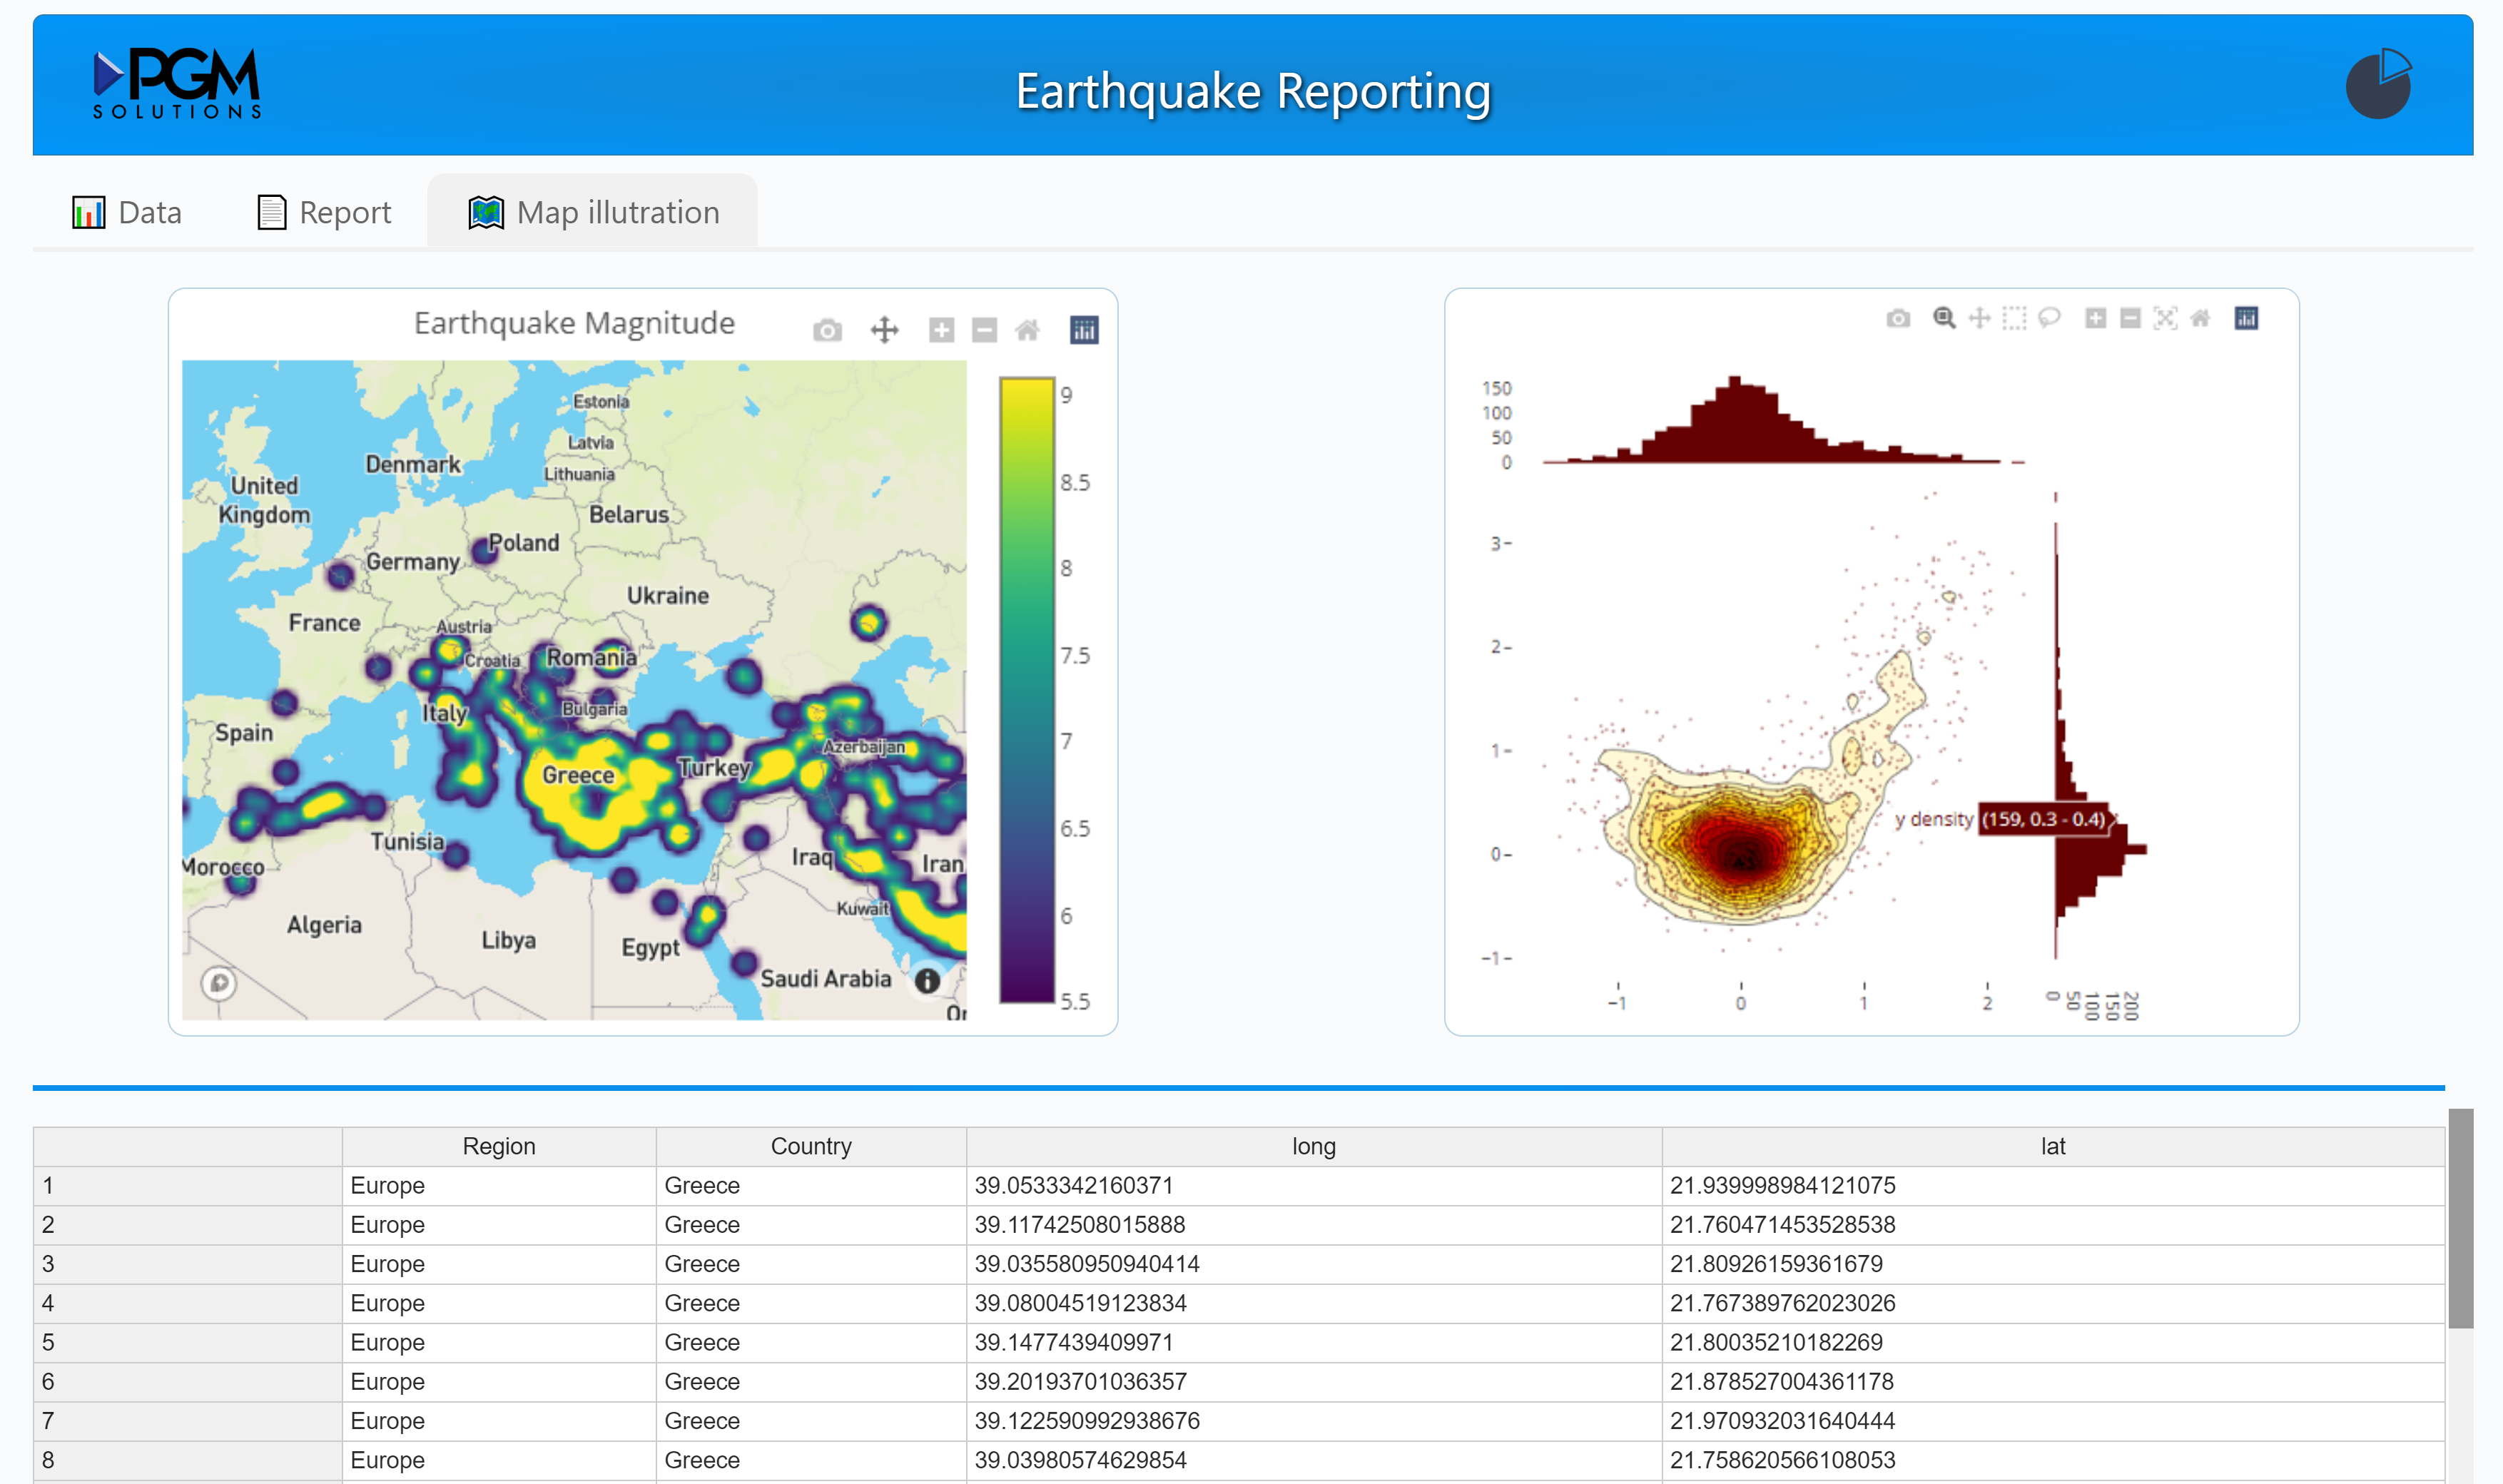
Task: Click the Greece label on map
Action: [x=578, y=775]
